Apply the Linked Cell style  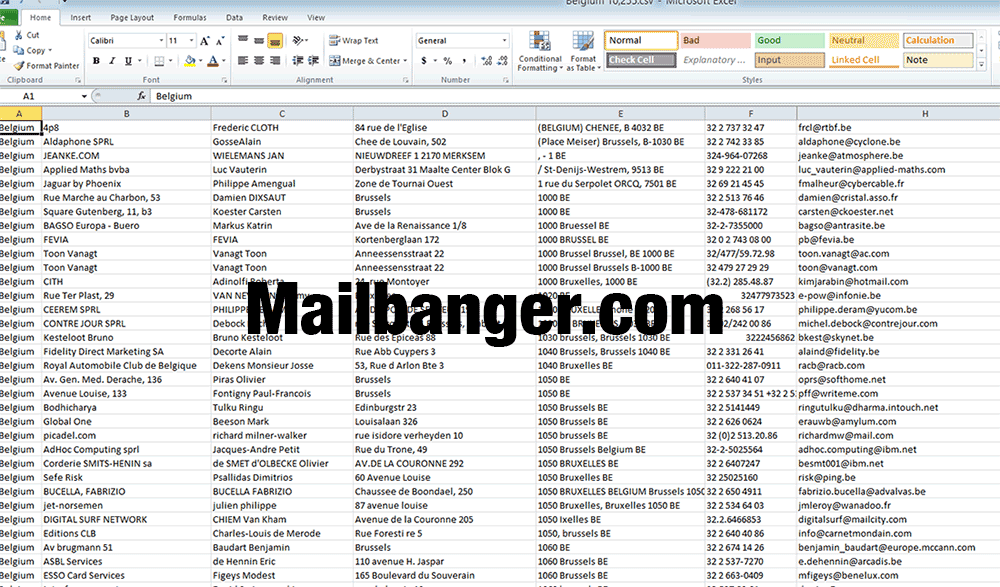(864, 60)
